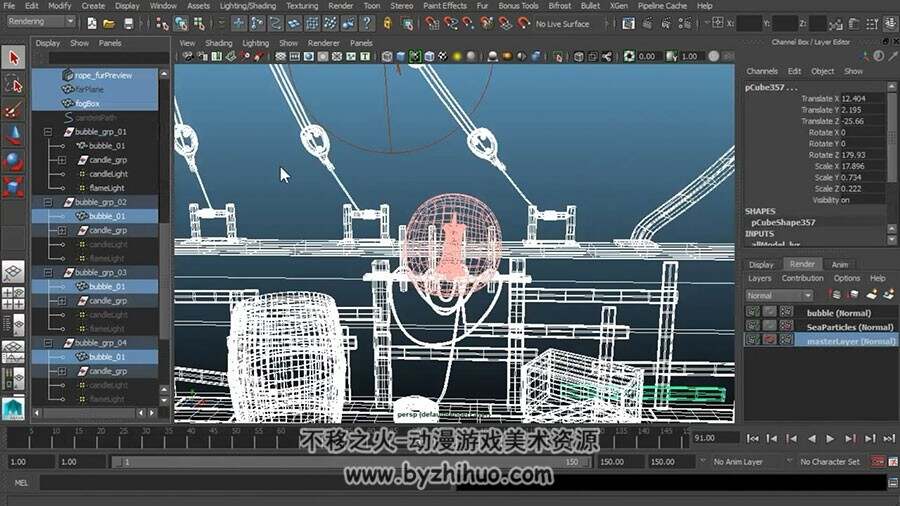The image size is (900, 506).
Task: Click the play backwards button
Action: pyautogui.click(x=811, y=438)
